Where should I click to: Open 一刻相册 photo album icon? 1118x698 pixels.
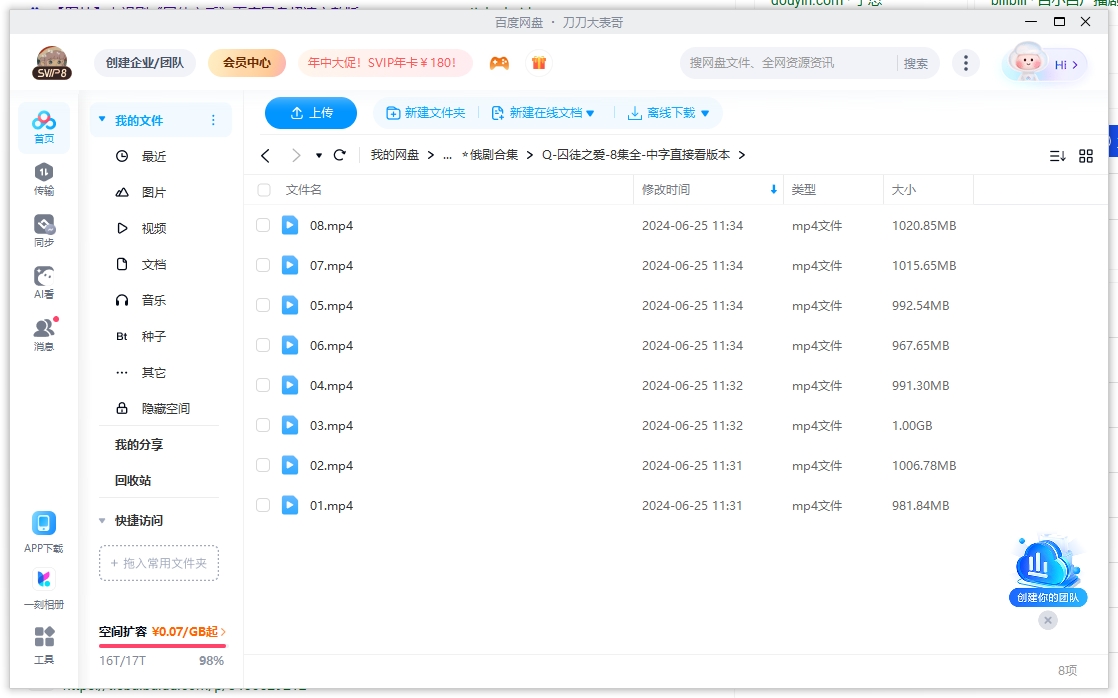[43, 578]
